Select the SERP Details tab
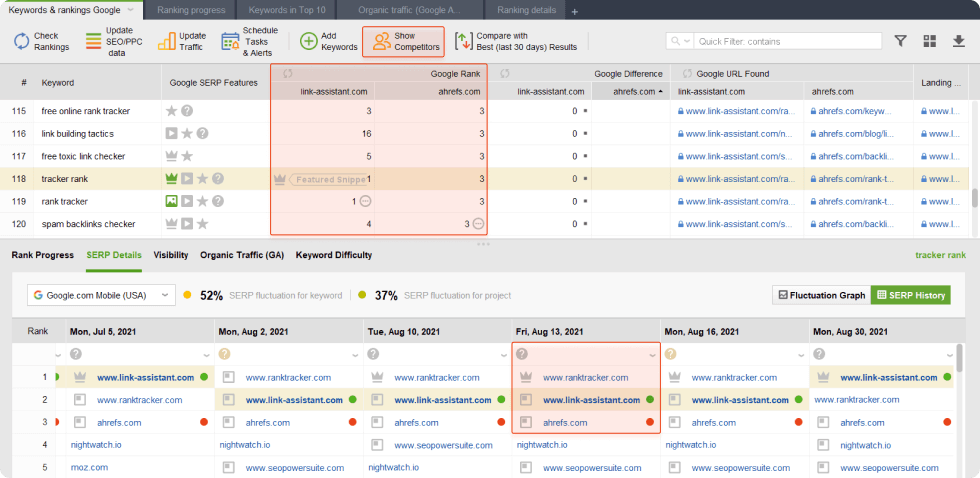This screenshot has width=980, height=478. (x=114, y=255)
